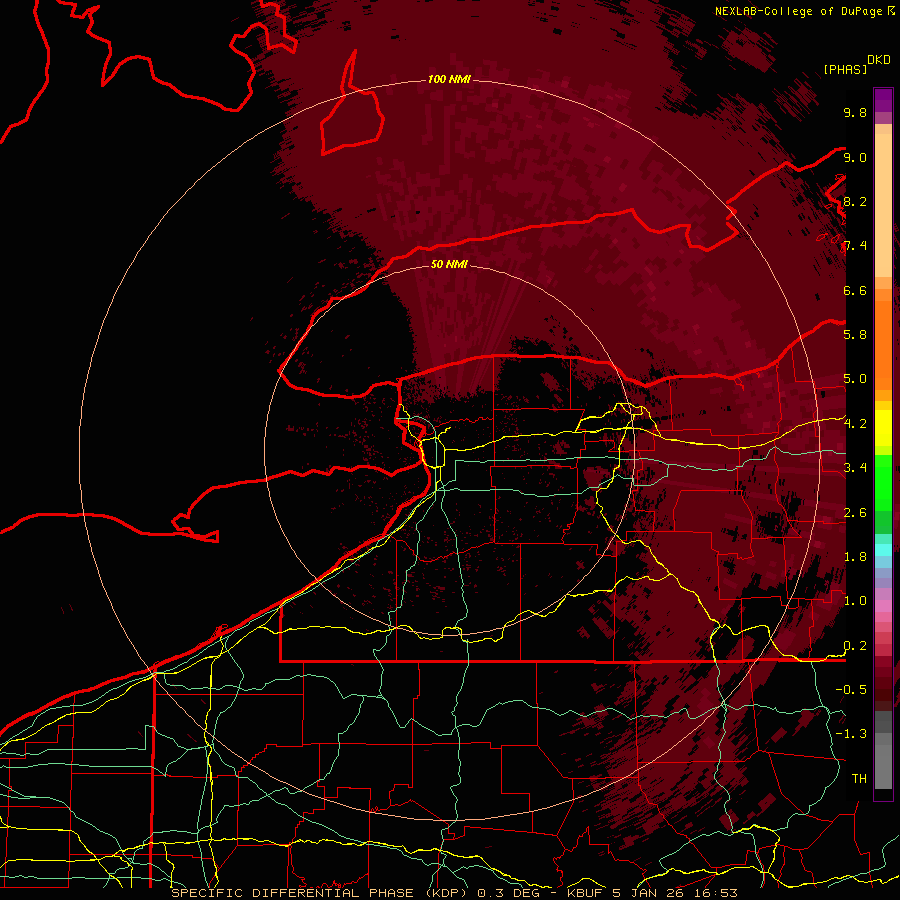Click the 3.4 value on color scale
The width and height of the screenshot is (900, 900).
pyautogui.click(x=855, y=468)
